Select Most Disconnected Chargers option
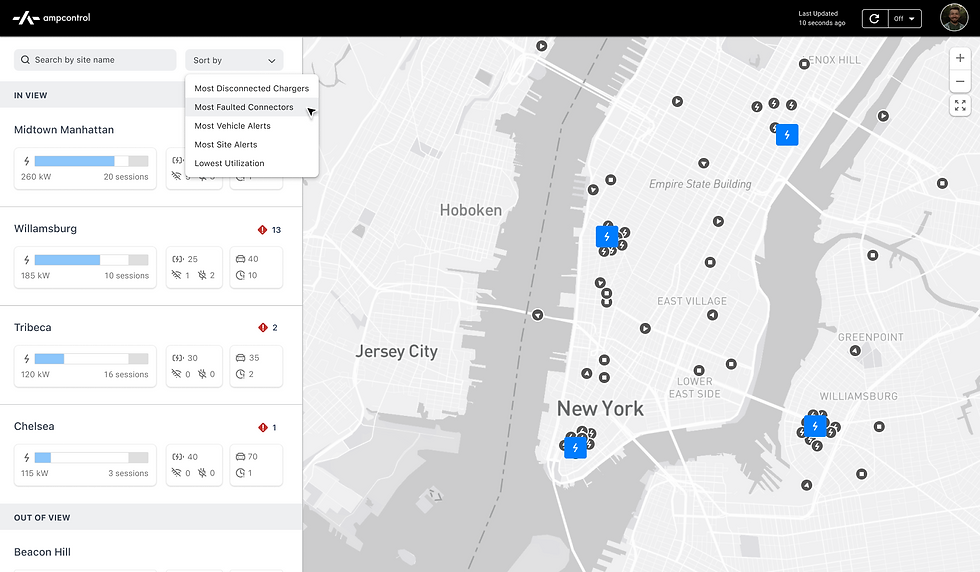Viewport: 980px width, 572px height. click(x=251, y=88)
